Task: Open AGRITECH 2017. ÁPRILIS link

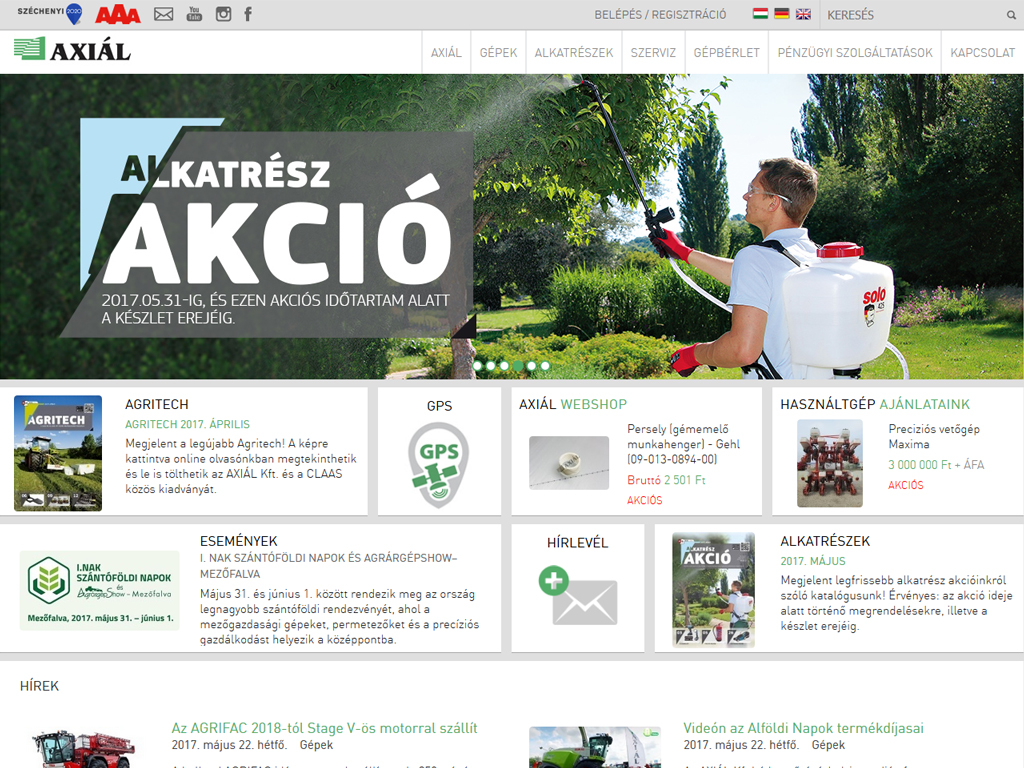Action: tap(187, 424)
